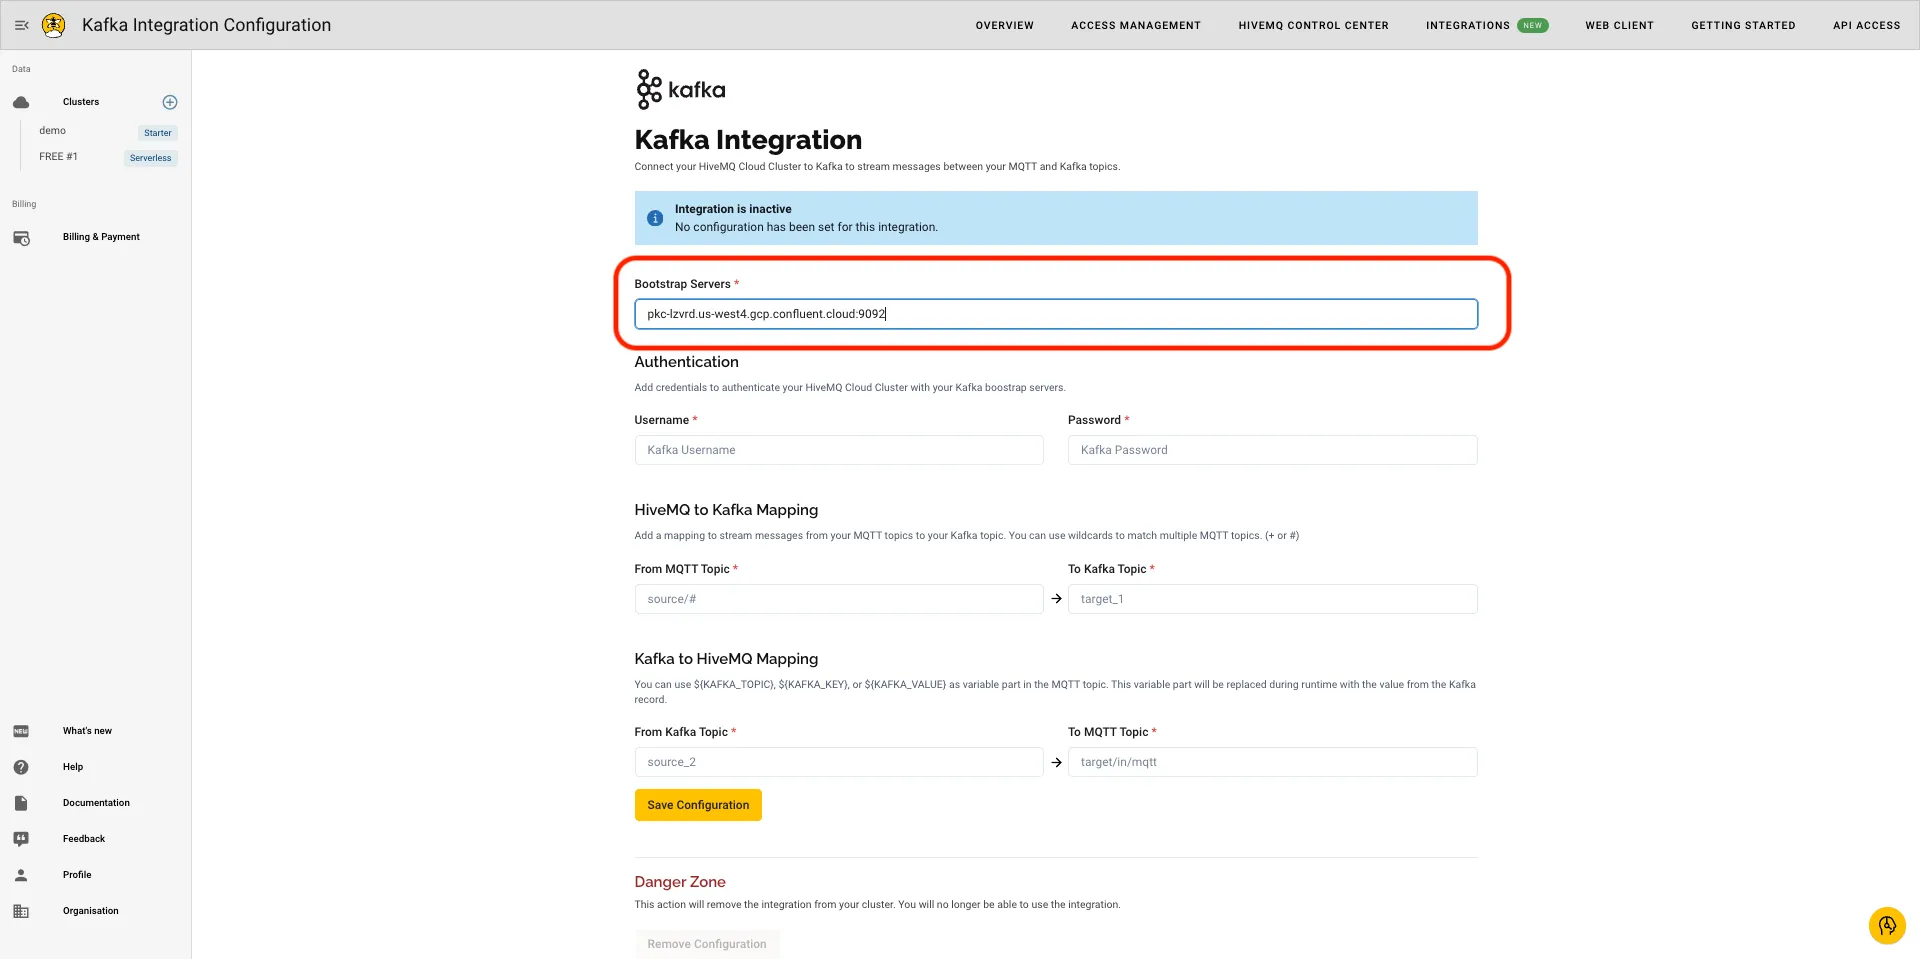Image resolution: width=1920 pixels, height=959 pixels.
Task: Click the To Kafka Topic field
Action: (1273, 599)
